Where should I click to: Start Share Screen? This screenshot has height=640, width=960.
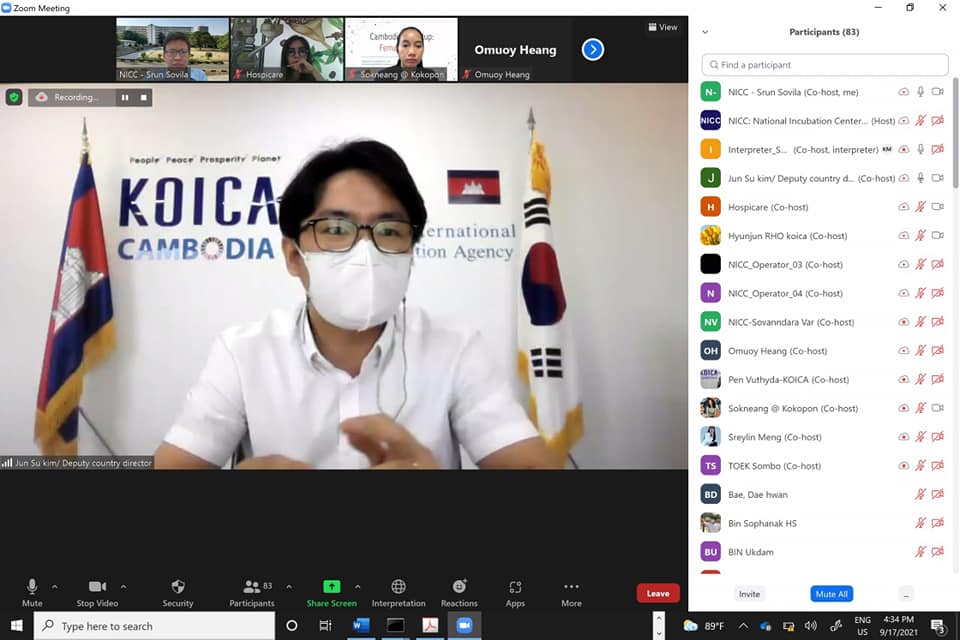pos(331,592)
